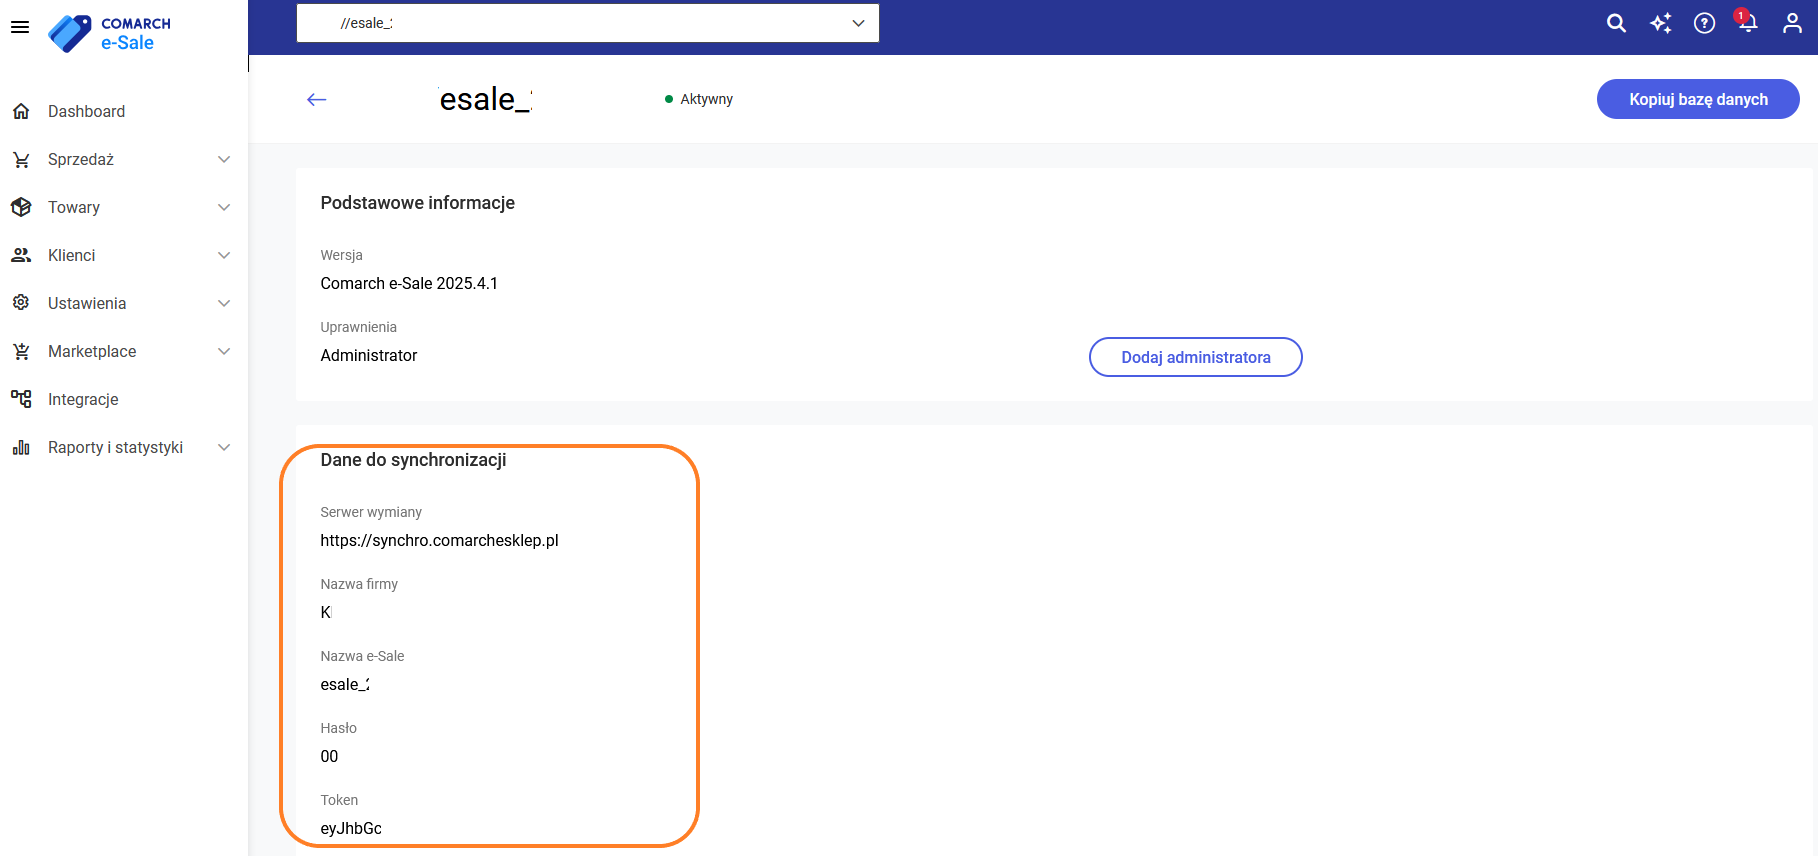Screen dimensions: 1818x856
Task: Expand the Klienci menu chevron
Action: (224, 255)
